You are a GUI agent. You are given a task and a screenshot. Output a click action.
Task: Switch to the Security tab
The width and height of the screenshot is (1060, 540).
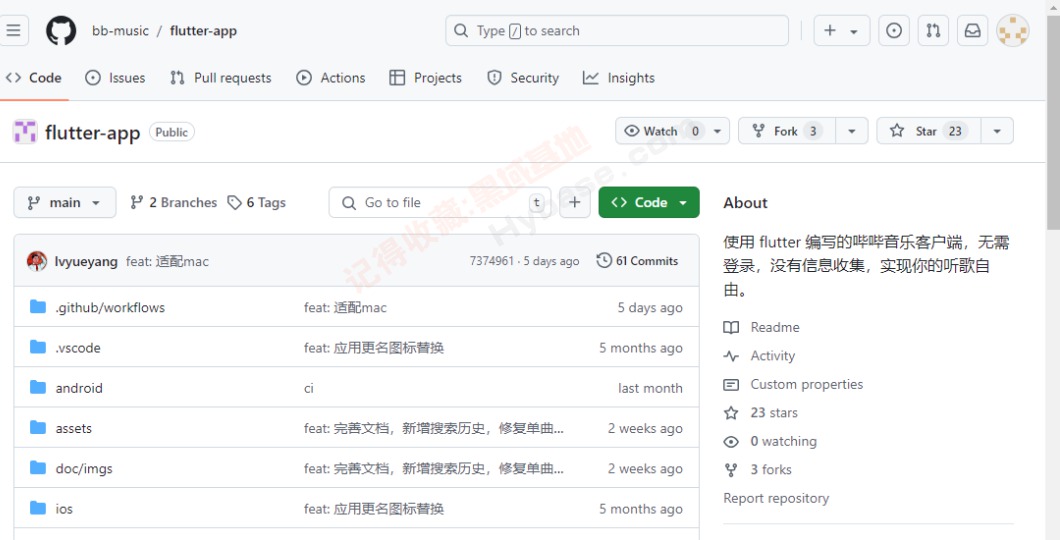pos(523,78)
